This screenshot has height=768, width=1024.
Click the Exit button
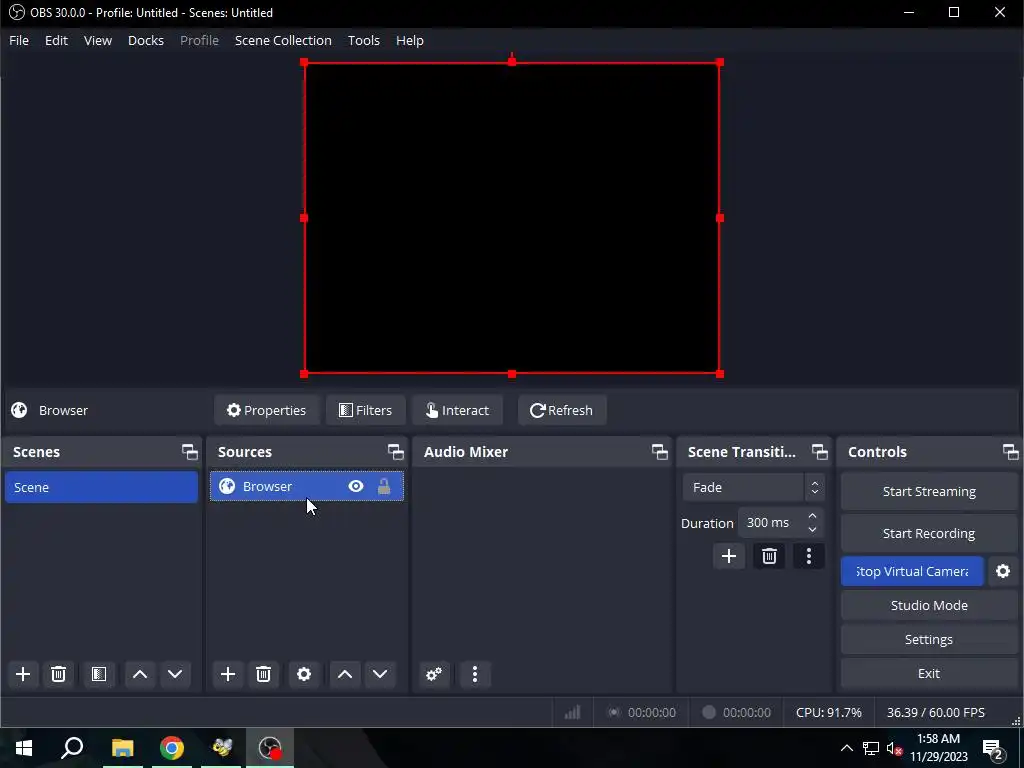(x=929, y=673)
